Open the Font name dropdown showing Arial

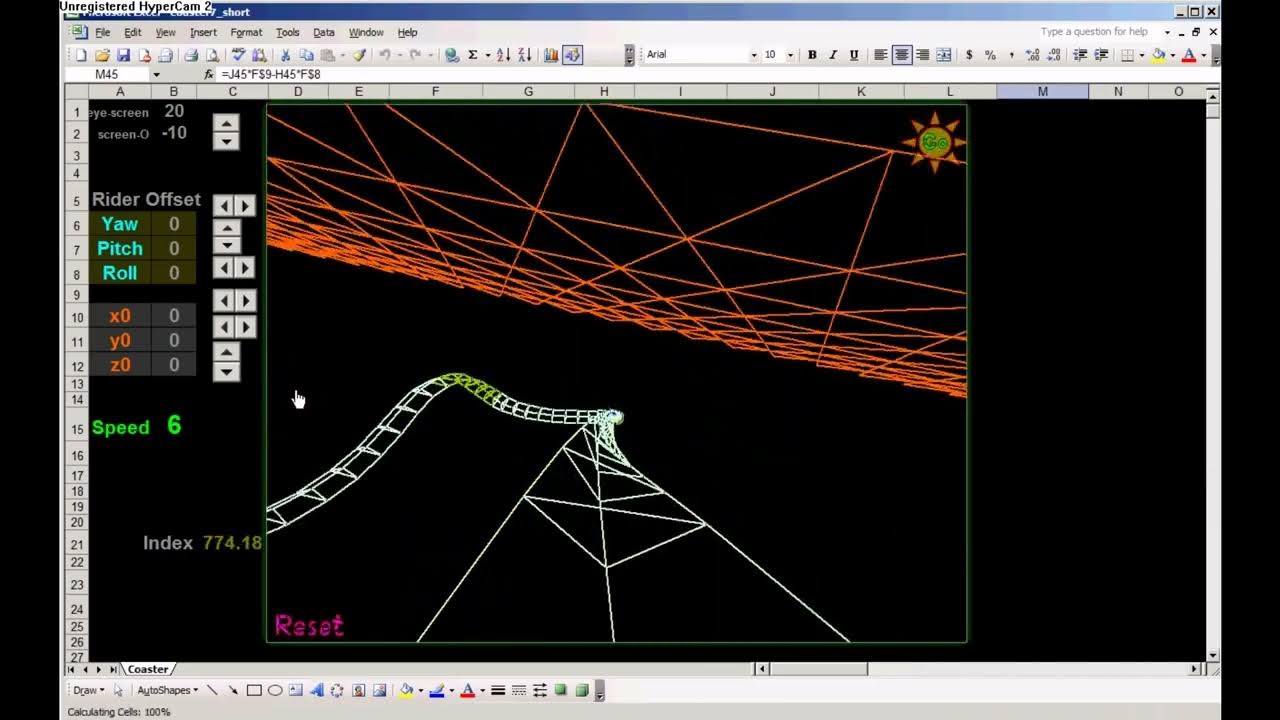tap(753, 55)
